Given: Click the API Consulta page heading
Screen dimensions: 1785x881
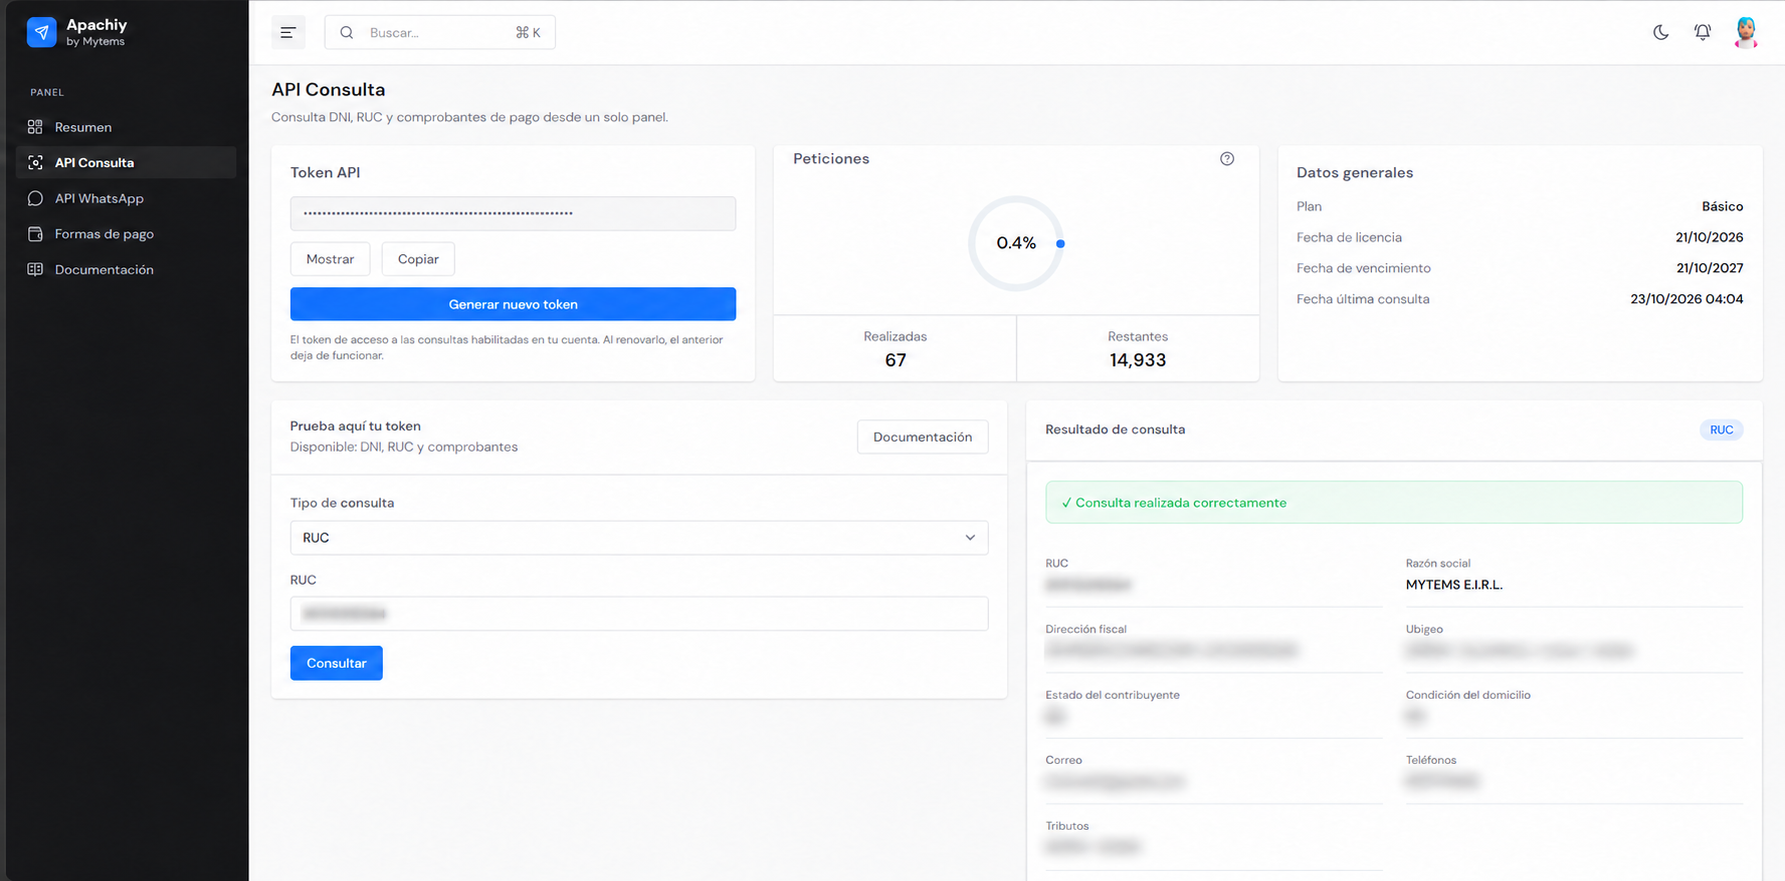Looking at the screenshot, I should [328, 90].
